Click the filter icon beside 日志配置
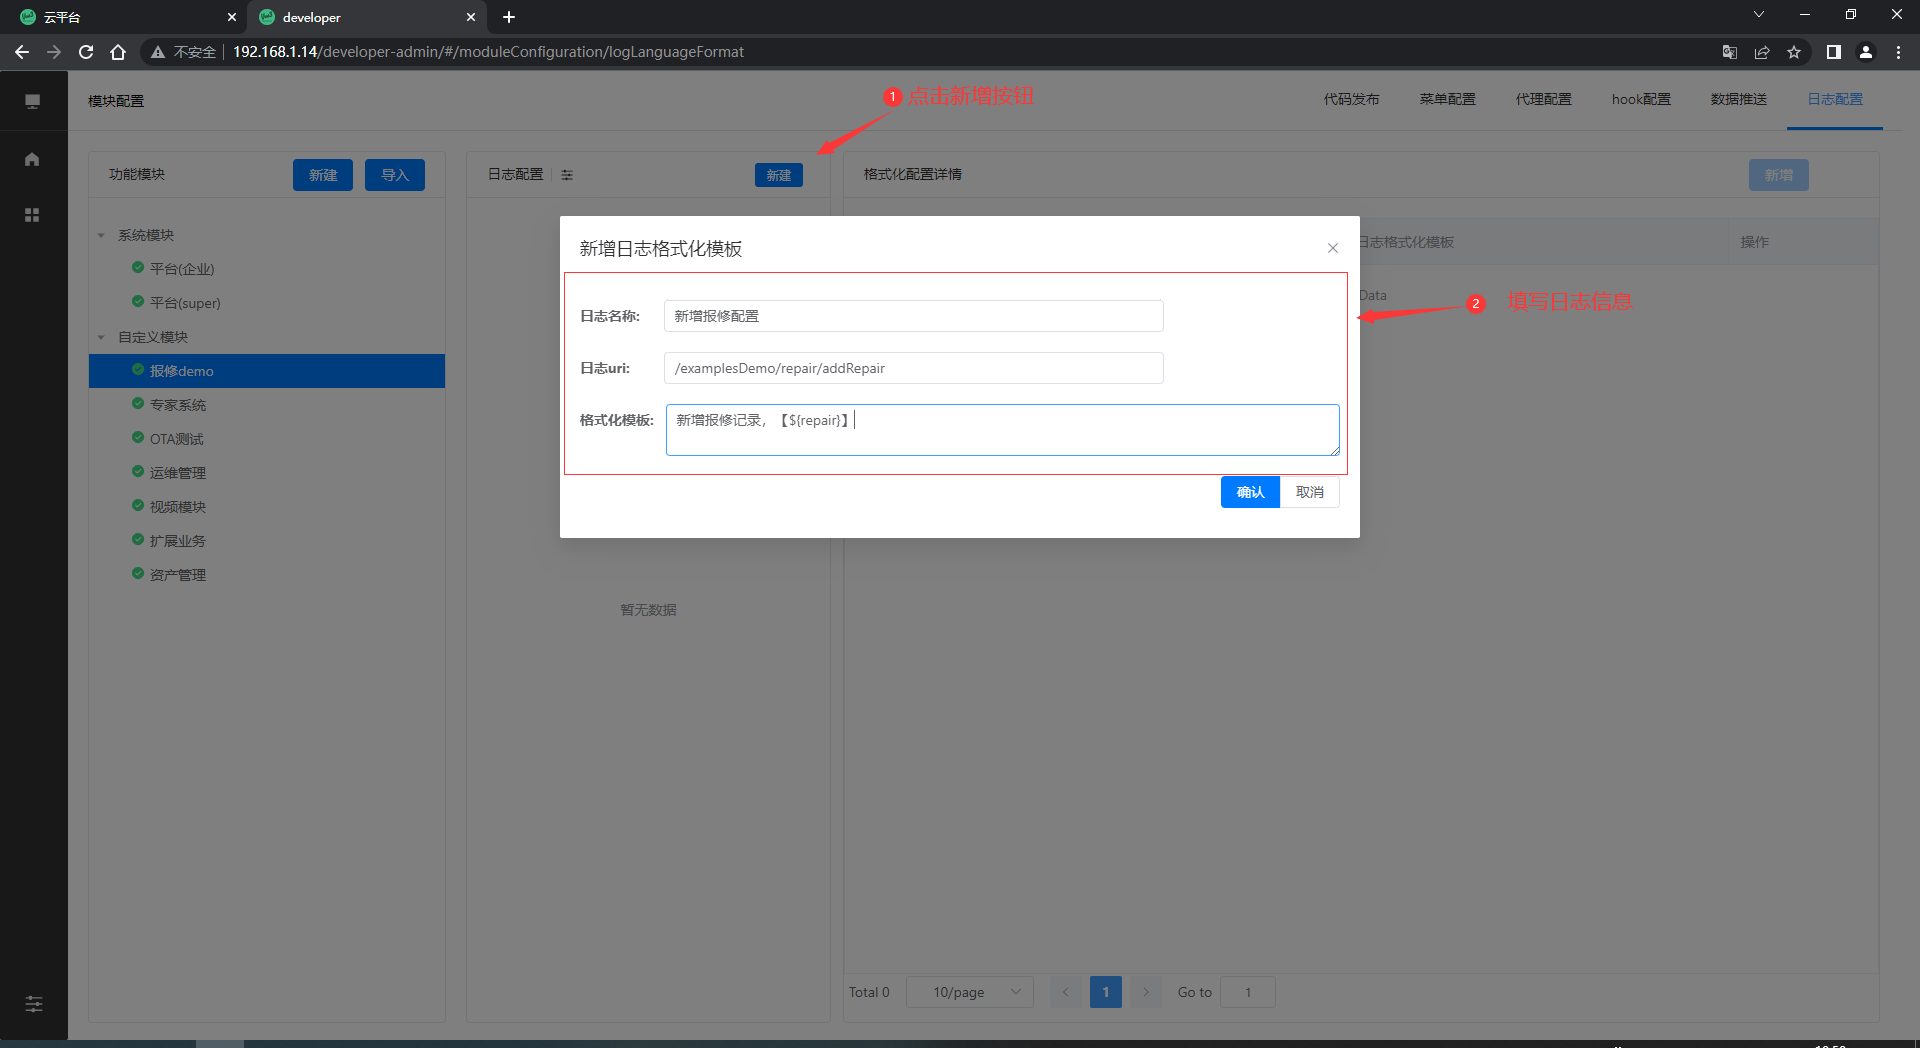Image resolution: width=1920 pixels, height=1048 pixels. 567,175
